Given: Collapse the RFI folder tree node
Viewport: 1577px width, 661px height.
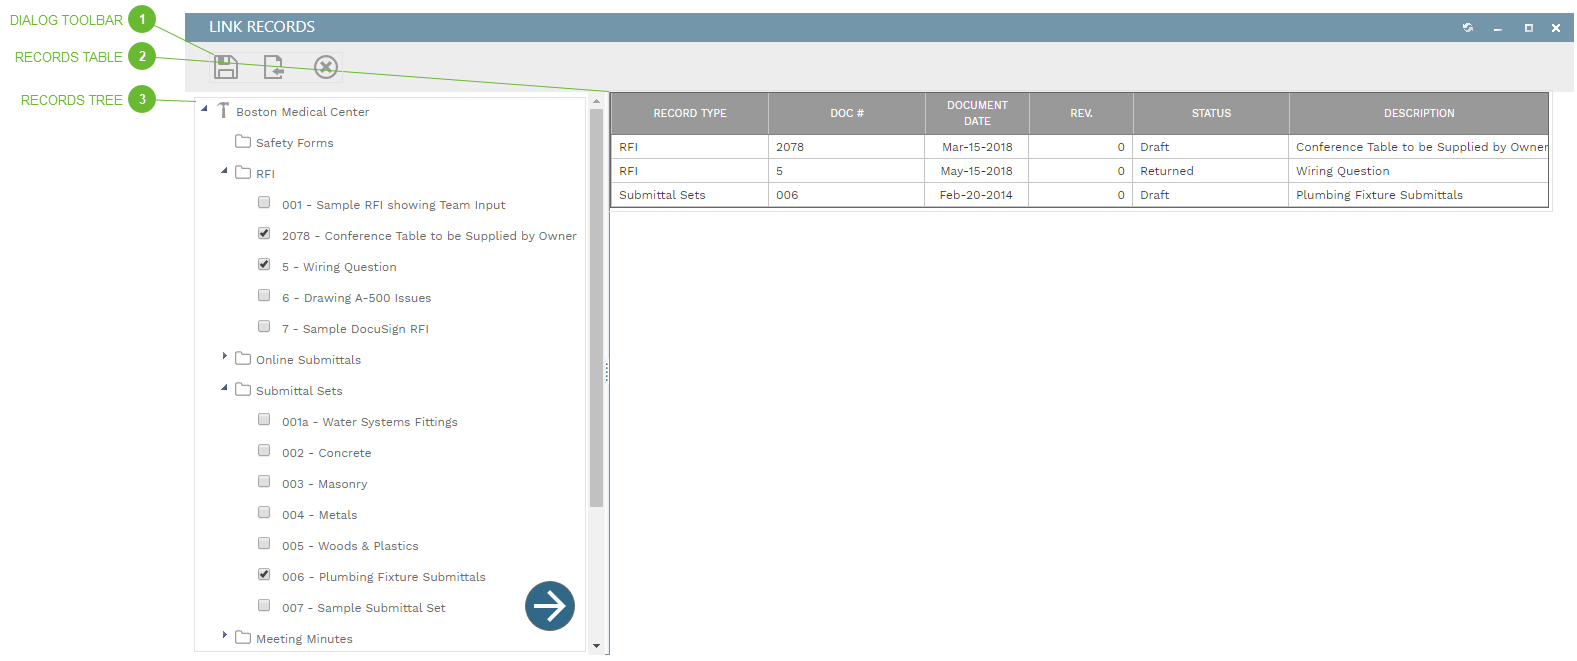Looking at the screenshot, I should pyautogui.click(x=225, y=171).
